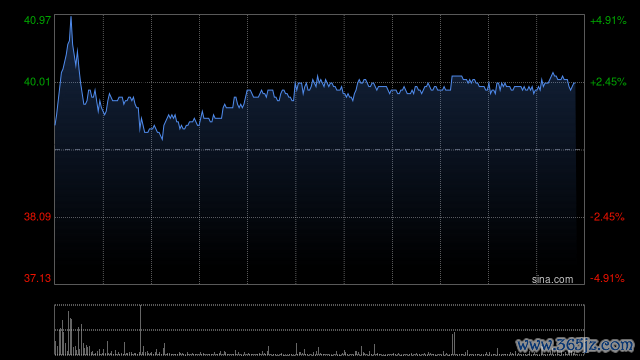Viewport: 640px width, 360px height.
Task: Click the 40.01 price axis label
Action: click(38, 82)
